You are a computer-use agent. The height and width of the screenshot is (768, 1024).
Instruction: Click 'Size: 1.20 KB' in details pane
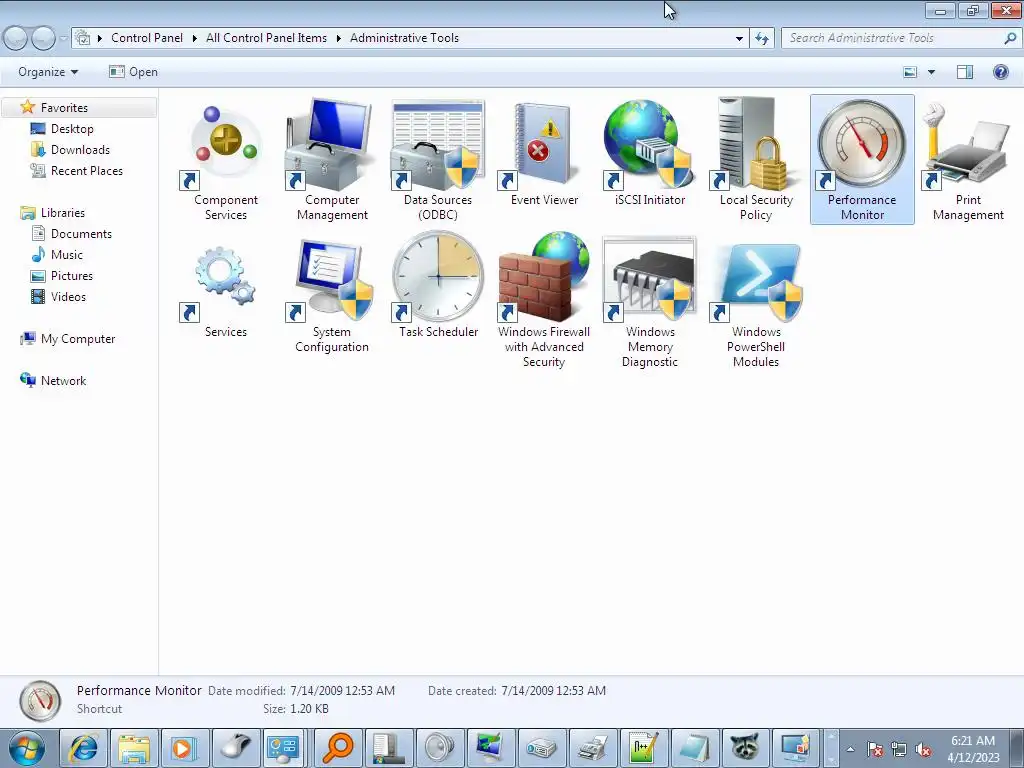tap(296, 709)
